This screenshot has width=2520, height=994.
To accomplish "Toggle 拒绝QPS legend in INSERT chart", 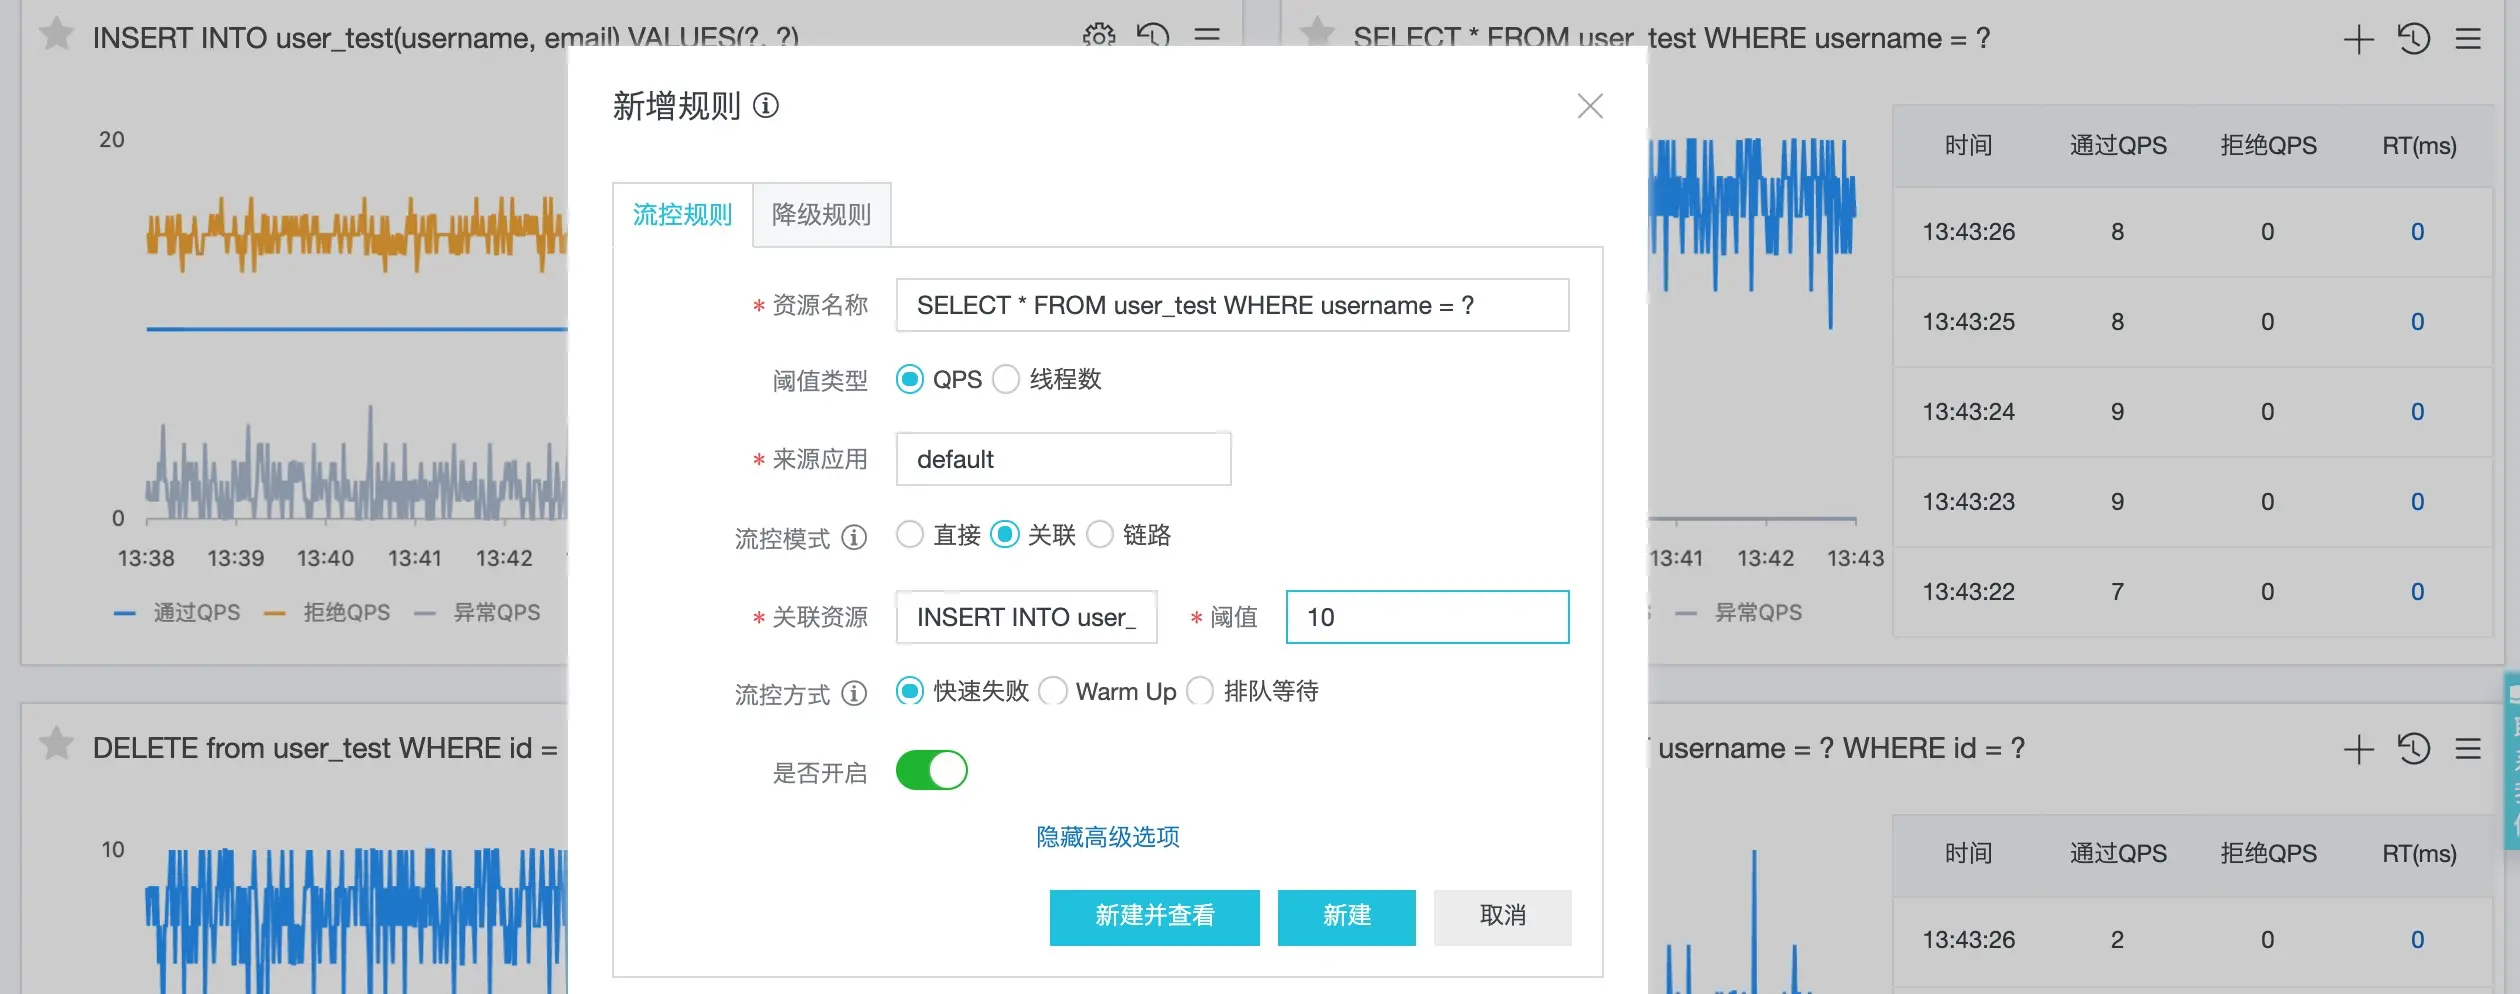I will 327,613.
